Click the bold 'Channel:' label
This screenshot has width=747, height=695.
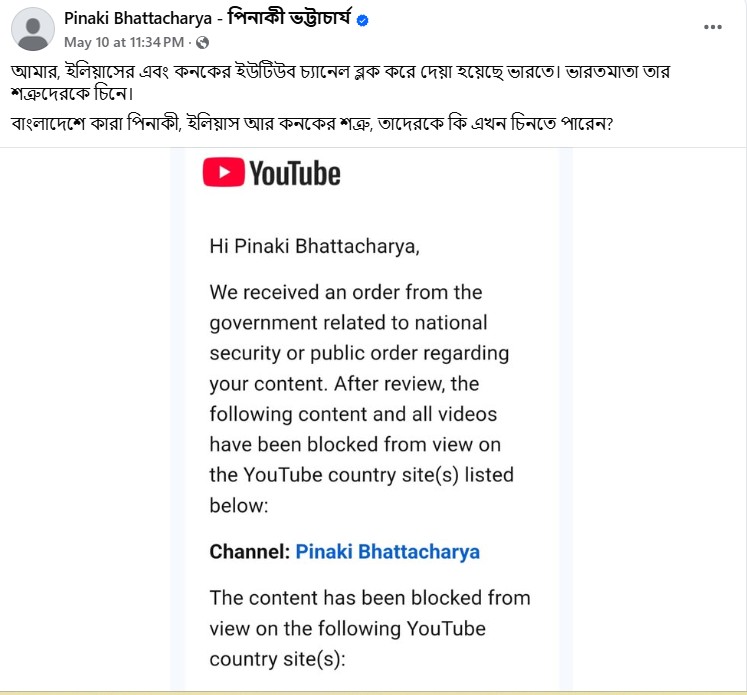(x=250, y=551)
